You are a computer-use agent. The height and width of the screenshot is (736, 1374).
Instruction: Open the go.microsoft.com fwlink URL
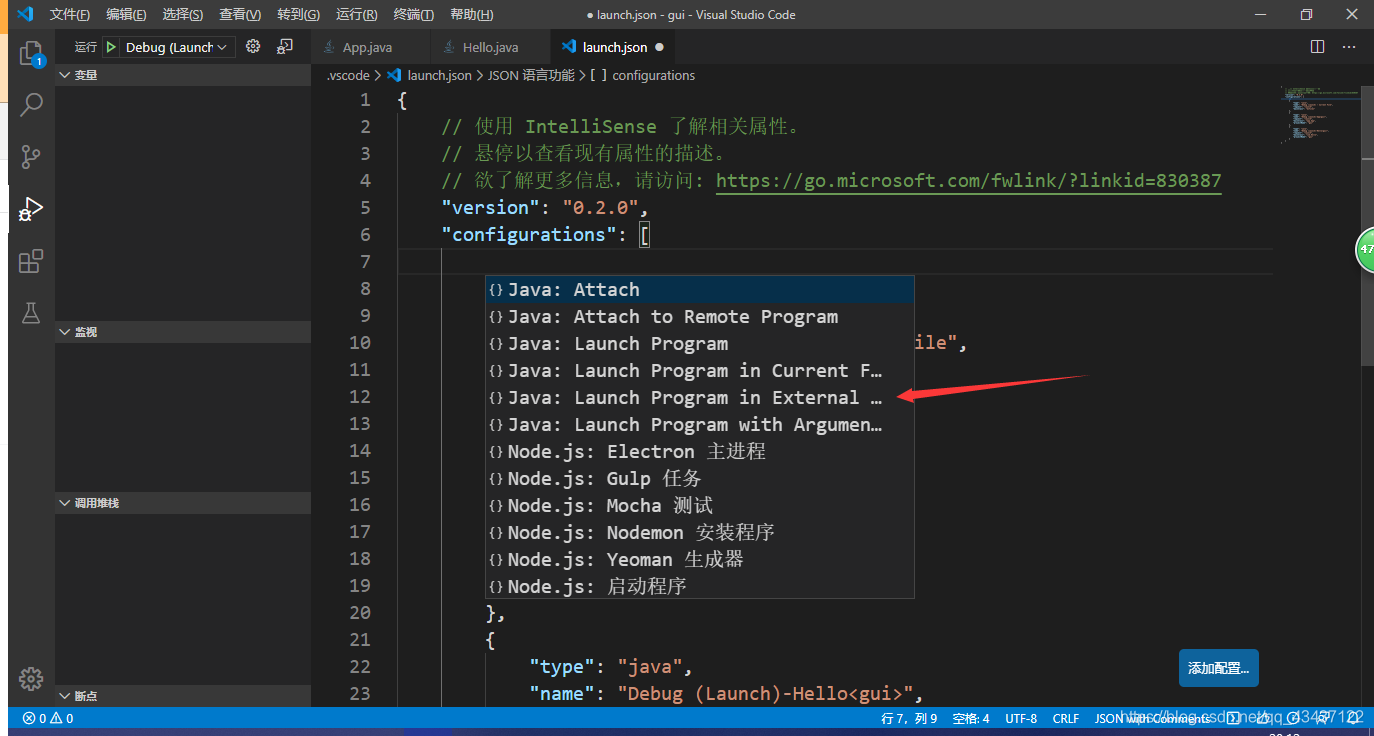(969, 181)
